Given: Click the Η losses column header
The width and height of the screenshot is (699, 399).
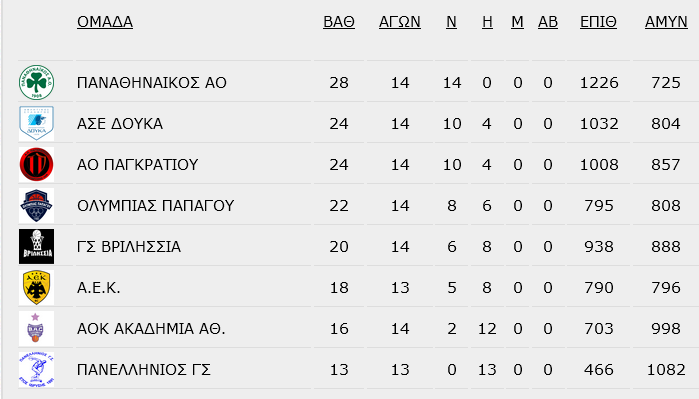Looking at the screenshot, I should coord(487,21).
